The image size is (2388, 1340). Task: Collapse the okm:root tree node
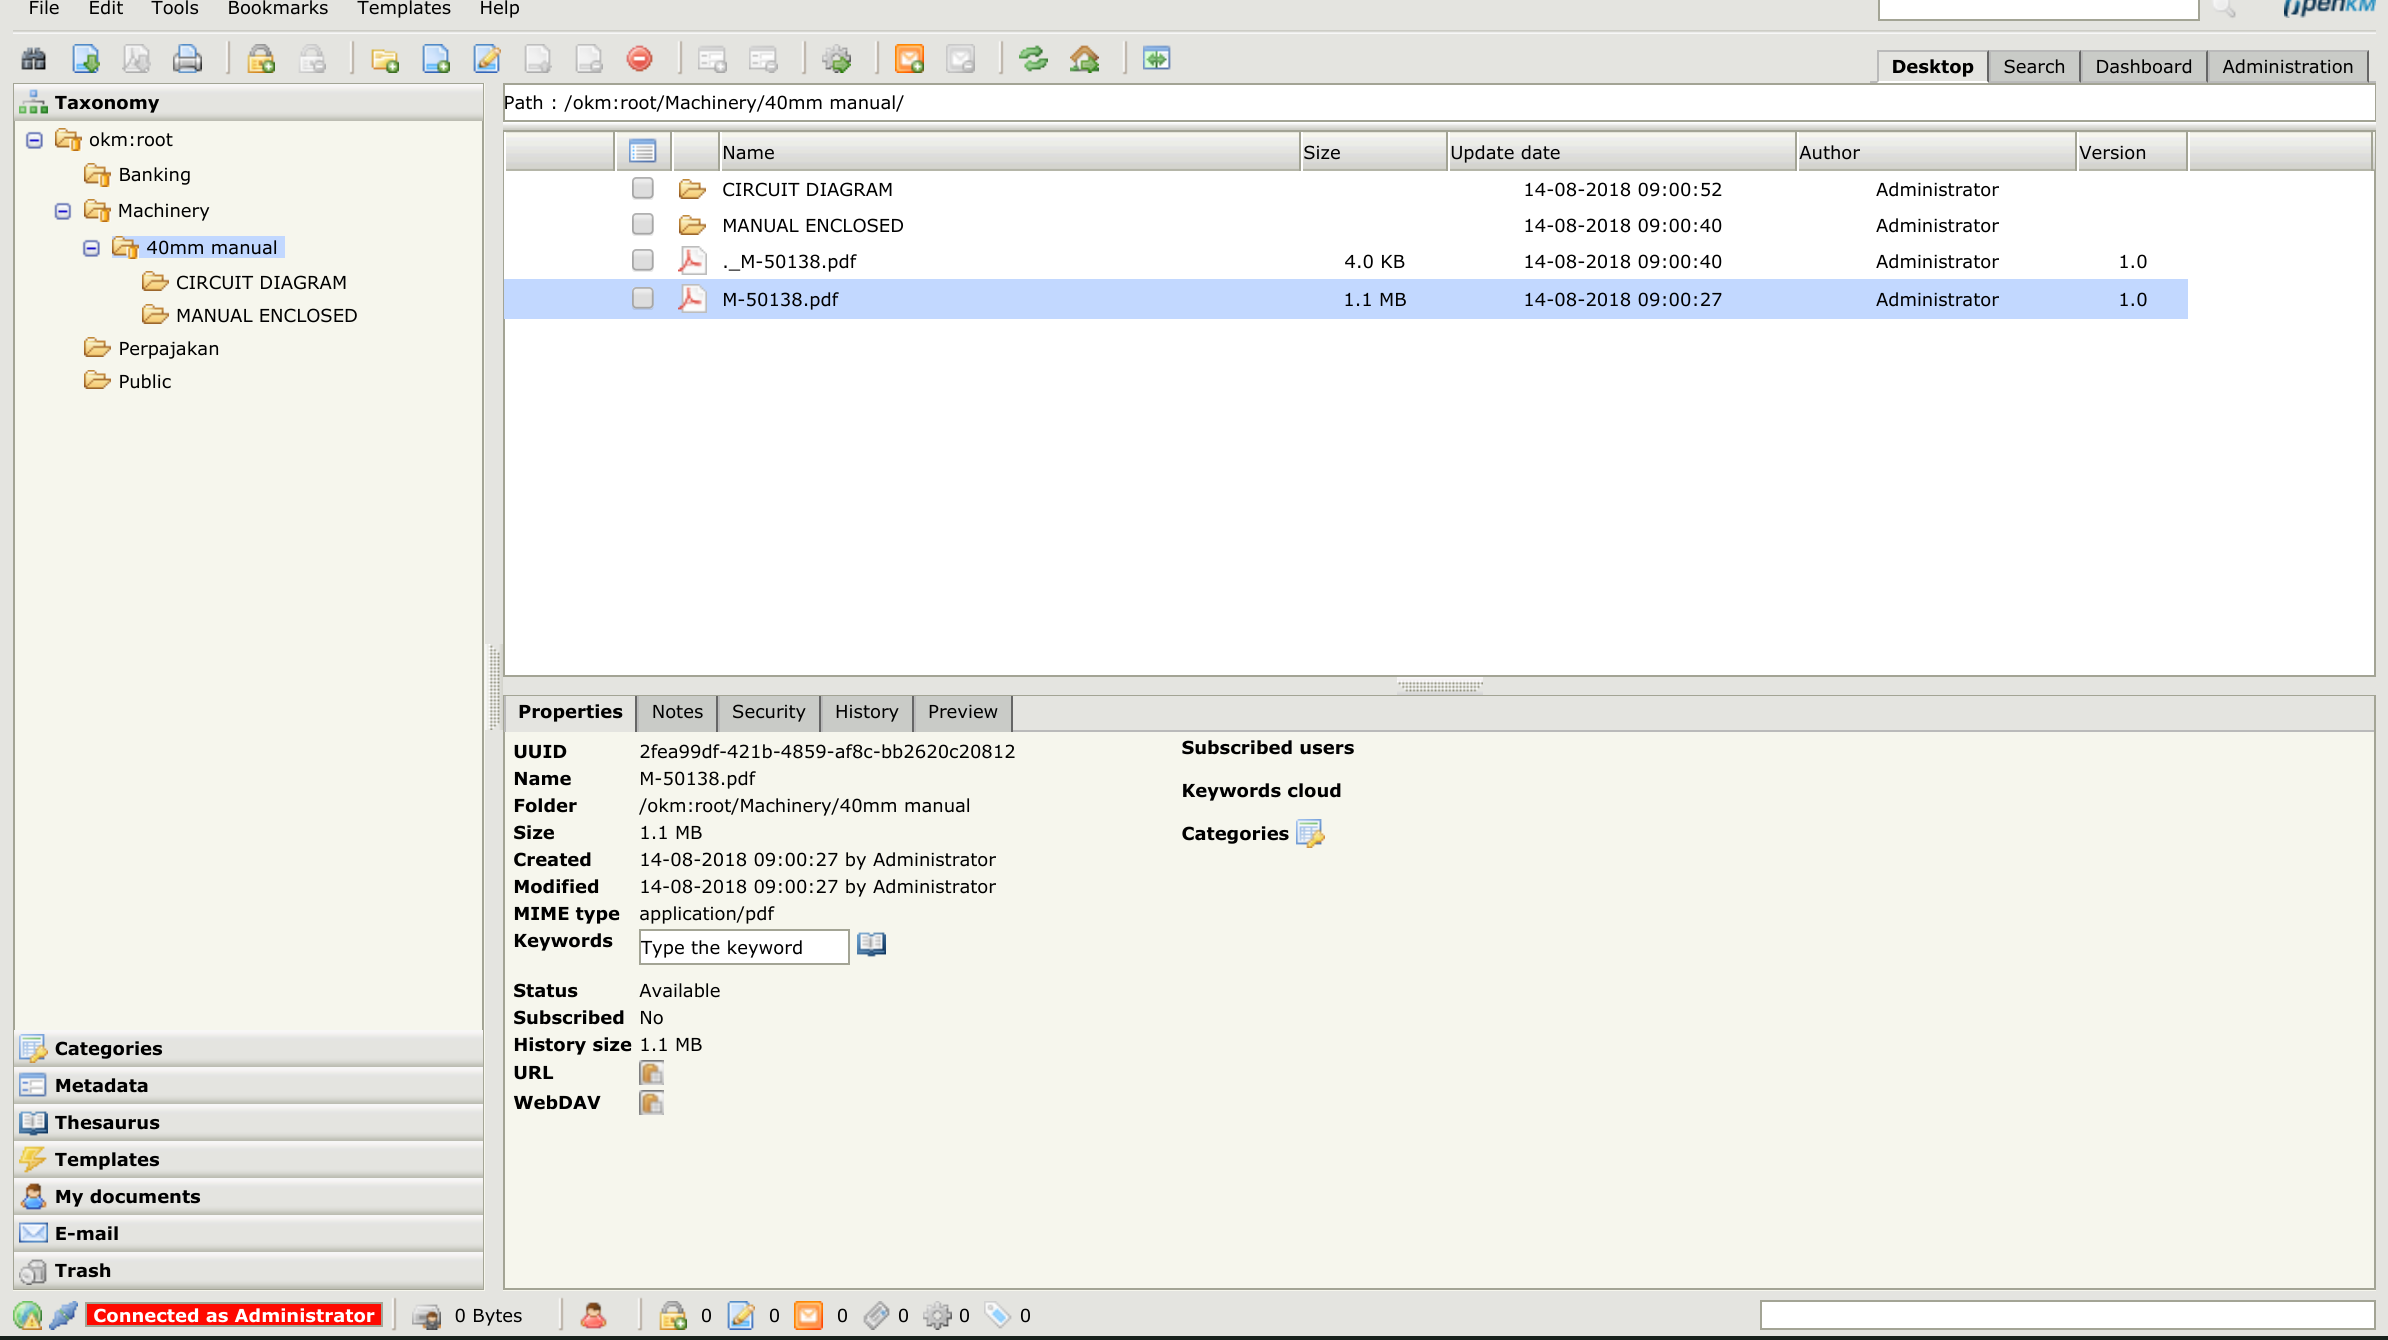[x=34, y=140]
